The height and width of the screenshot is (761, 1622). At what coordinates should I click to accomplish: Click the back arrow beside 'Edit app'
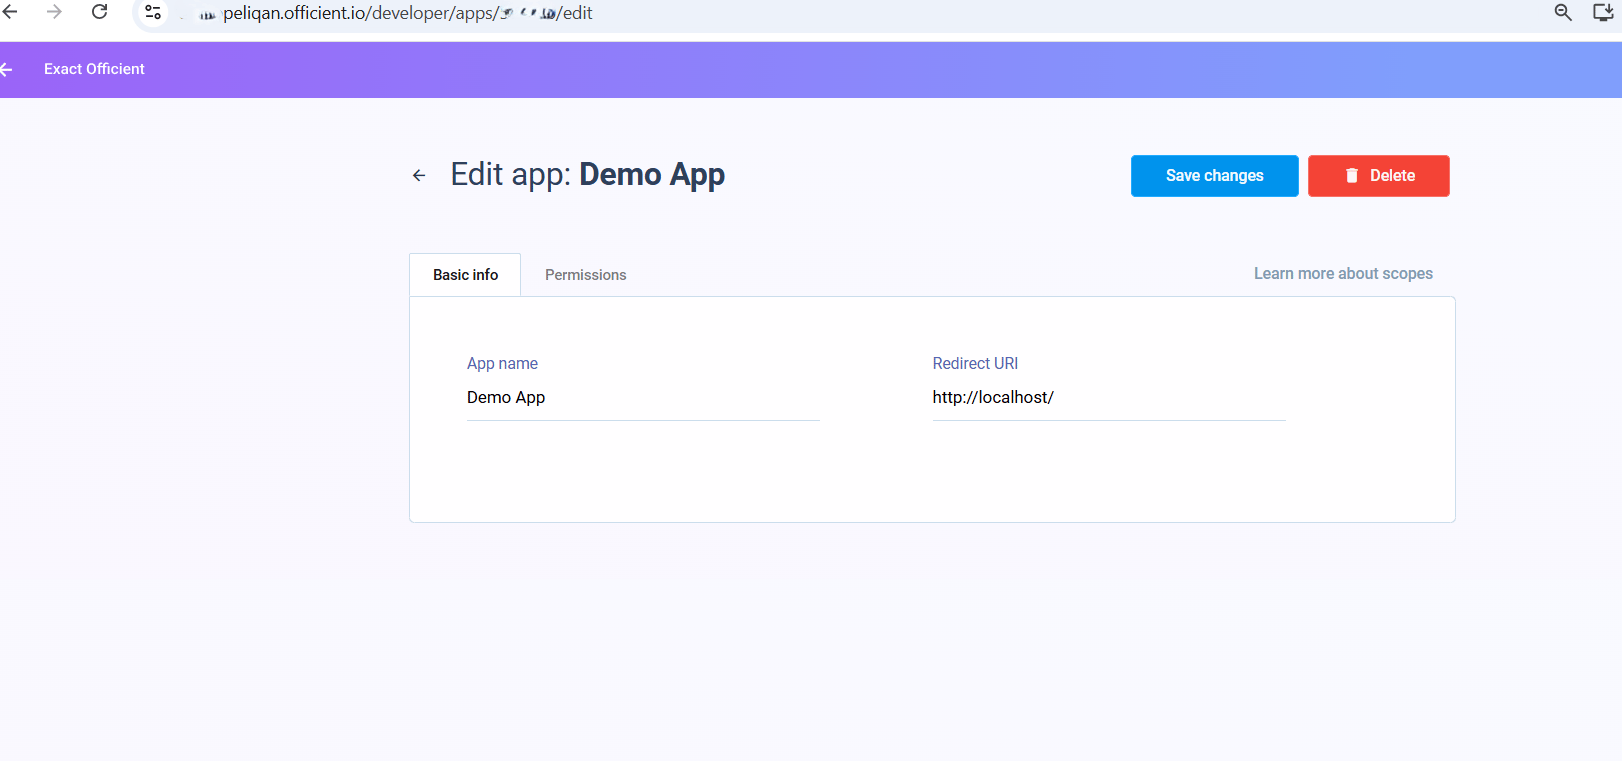point(419,175)
